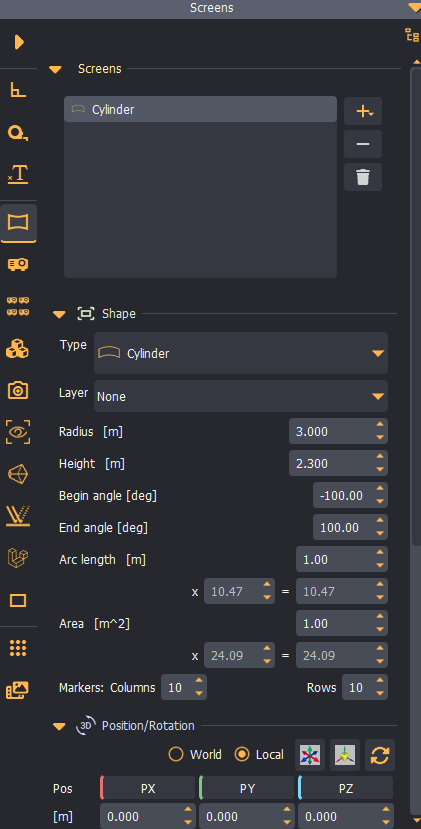
Task: Open the Screens panel title menu arrow
Action: (414, 7)
